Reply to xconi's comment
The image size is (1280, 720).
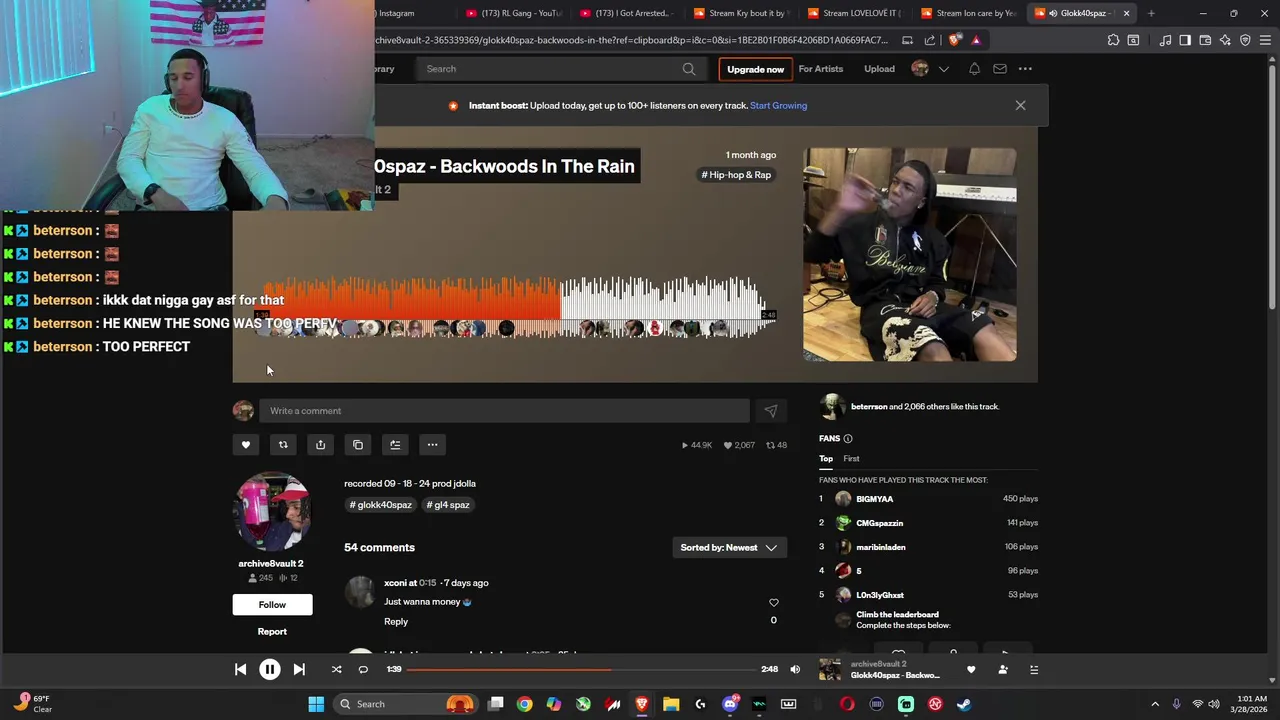pos(396,622)
